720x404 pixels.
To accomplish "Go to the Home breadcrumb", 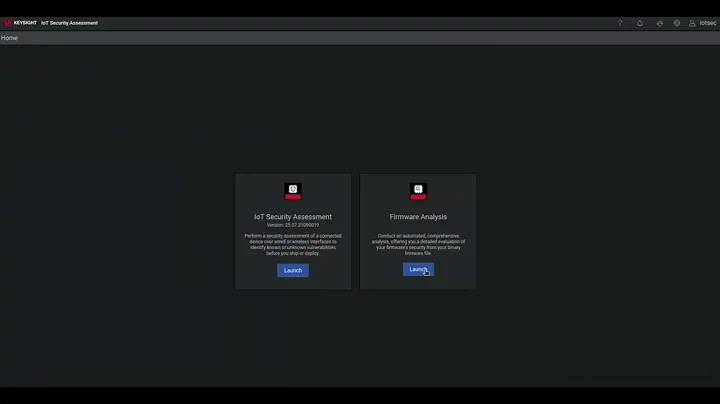I will coord(9,38).
